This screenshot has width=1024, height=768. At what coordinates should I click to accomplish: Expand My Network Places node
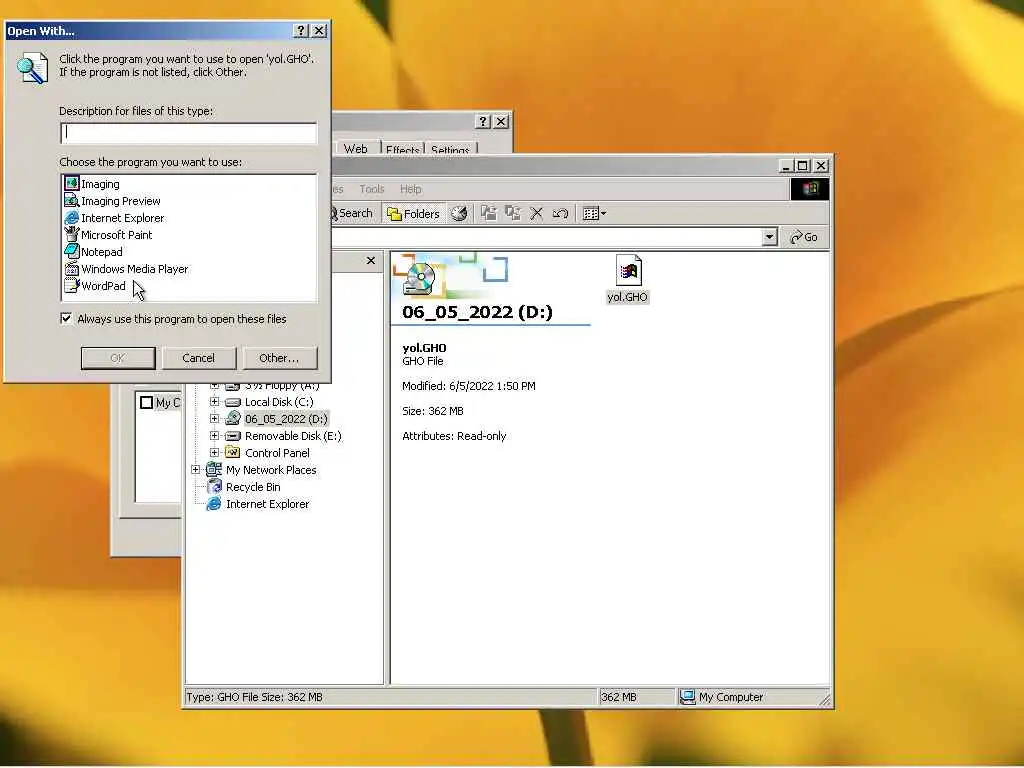coord(195,470)
